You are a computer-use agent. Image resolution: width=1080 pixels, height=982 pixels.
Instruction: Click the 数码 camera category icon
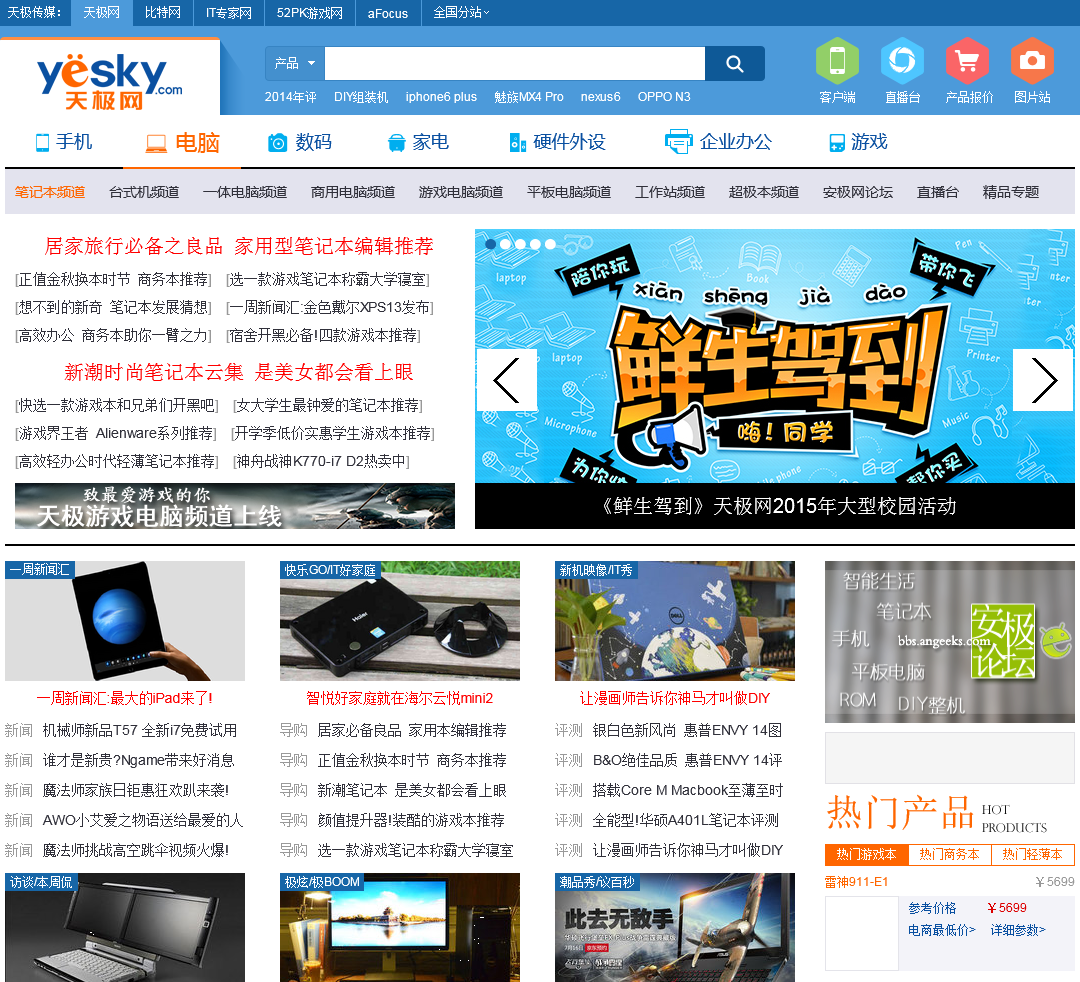(277, 143)
